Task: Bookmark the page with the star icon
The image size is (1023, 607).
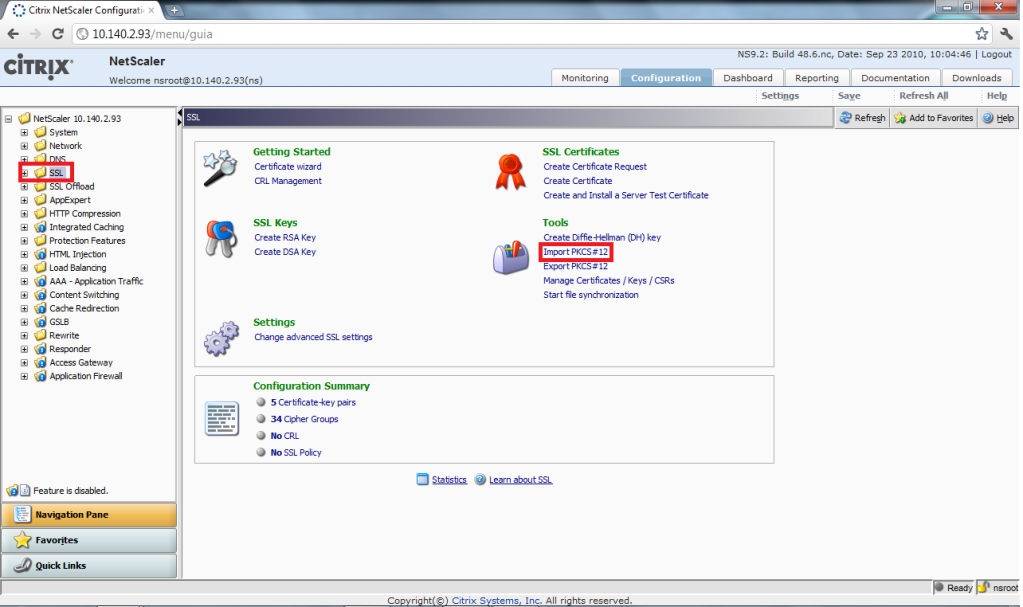Action: click(981, 34)
